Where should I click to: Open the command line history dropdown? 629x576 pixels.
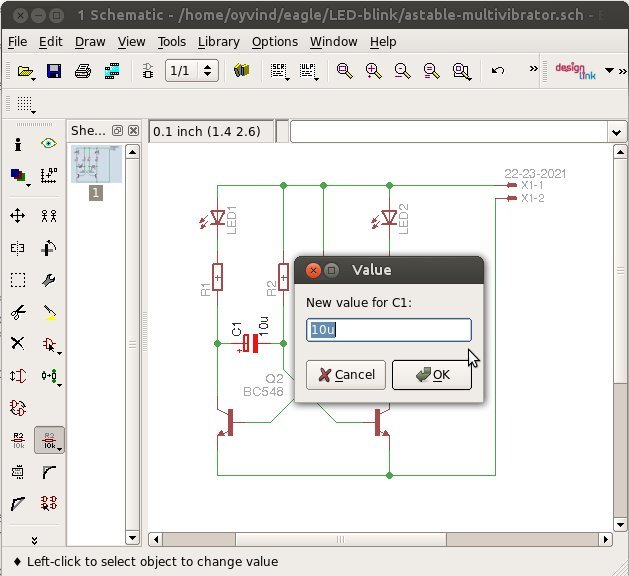[616, 132]
